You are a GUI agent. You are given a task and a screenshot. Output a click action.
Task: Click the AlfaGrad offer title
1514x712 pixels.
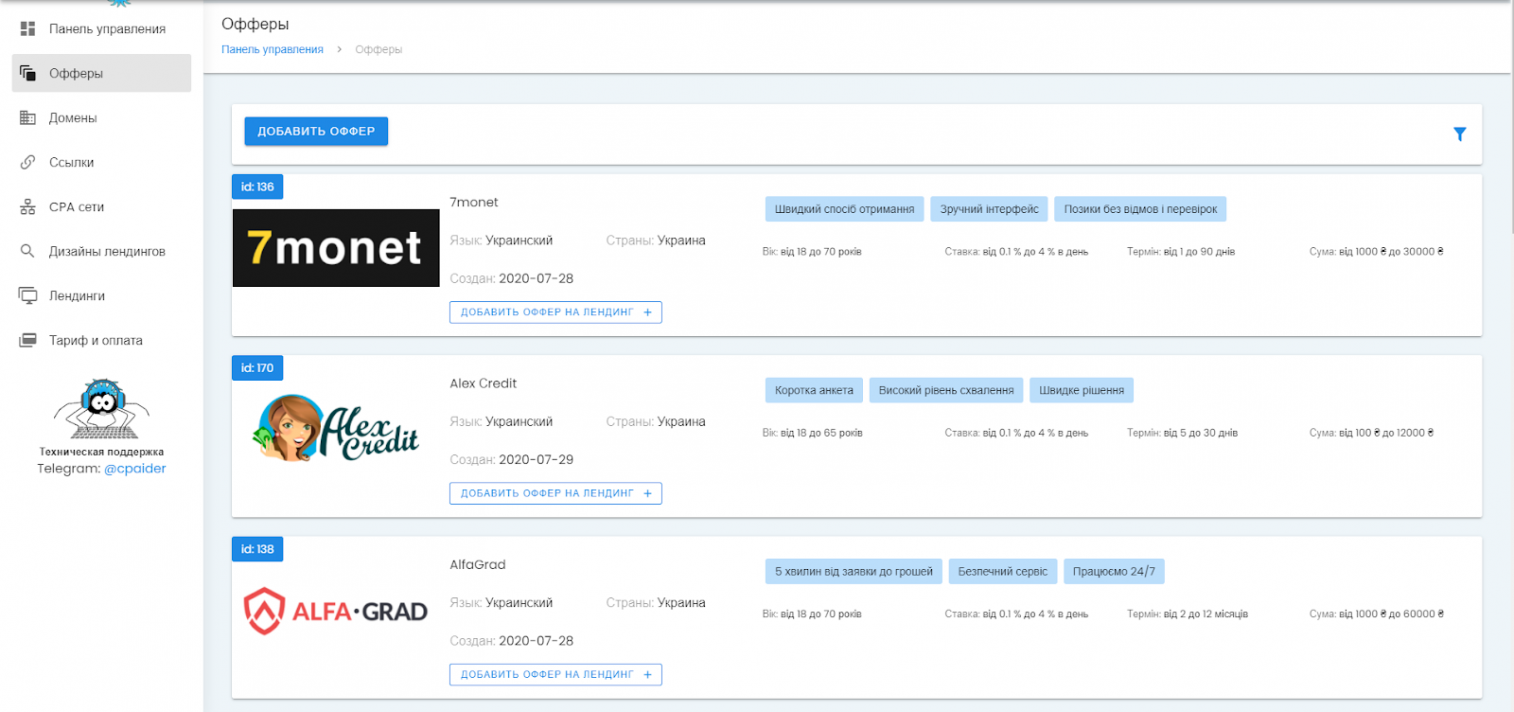pyautogui.click(x=478, y=564)
